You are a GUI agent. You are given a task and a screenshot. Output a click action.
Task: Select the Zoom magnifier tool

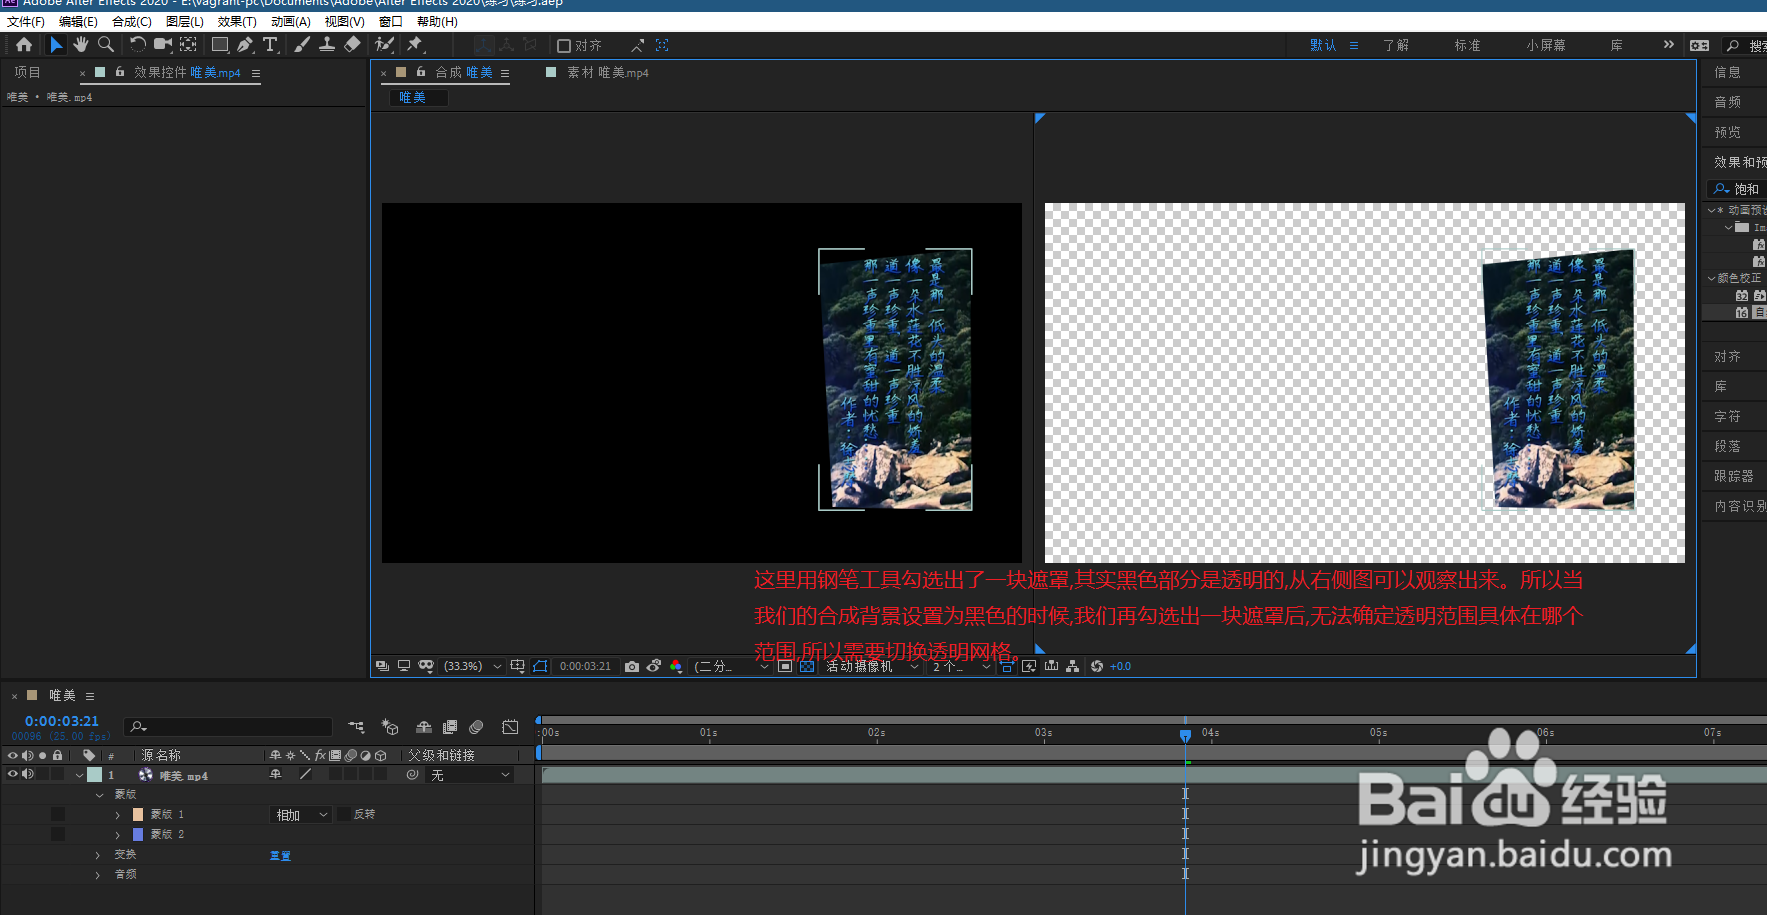106,45
